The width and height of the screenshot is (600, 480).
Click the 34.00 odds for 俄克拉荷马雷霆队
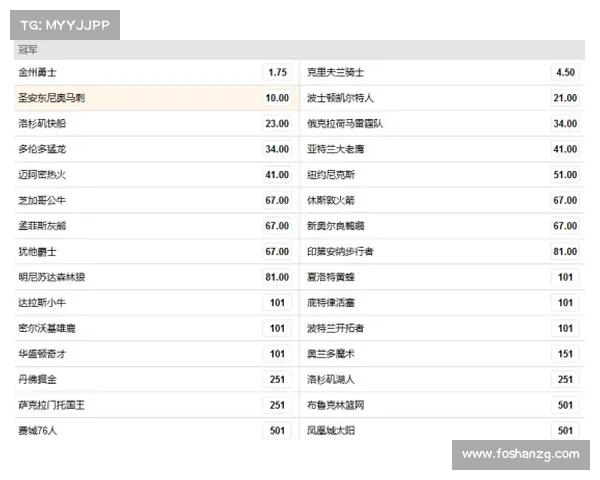pyautogui.click(x=565, y=124)
